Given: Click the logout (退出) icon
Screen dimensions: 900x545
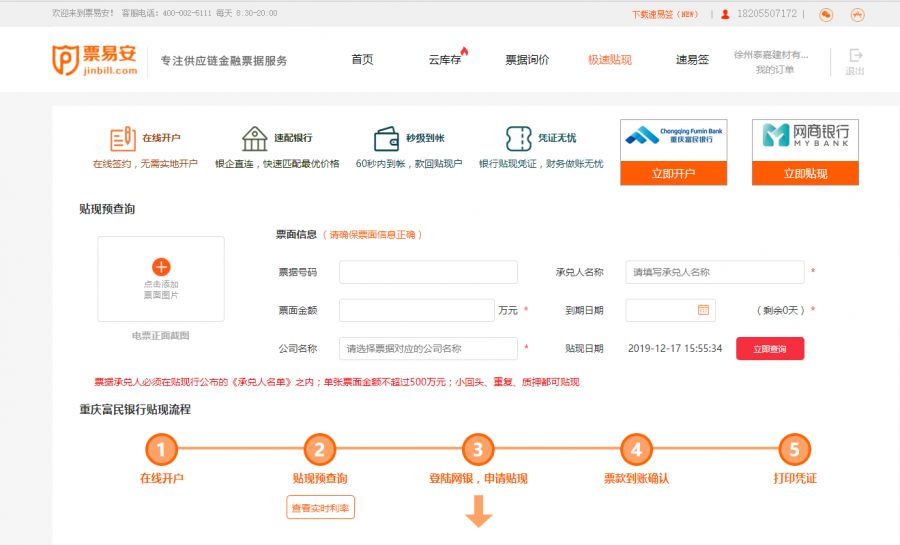Looking at the screenshot, I should pos(855,56).
